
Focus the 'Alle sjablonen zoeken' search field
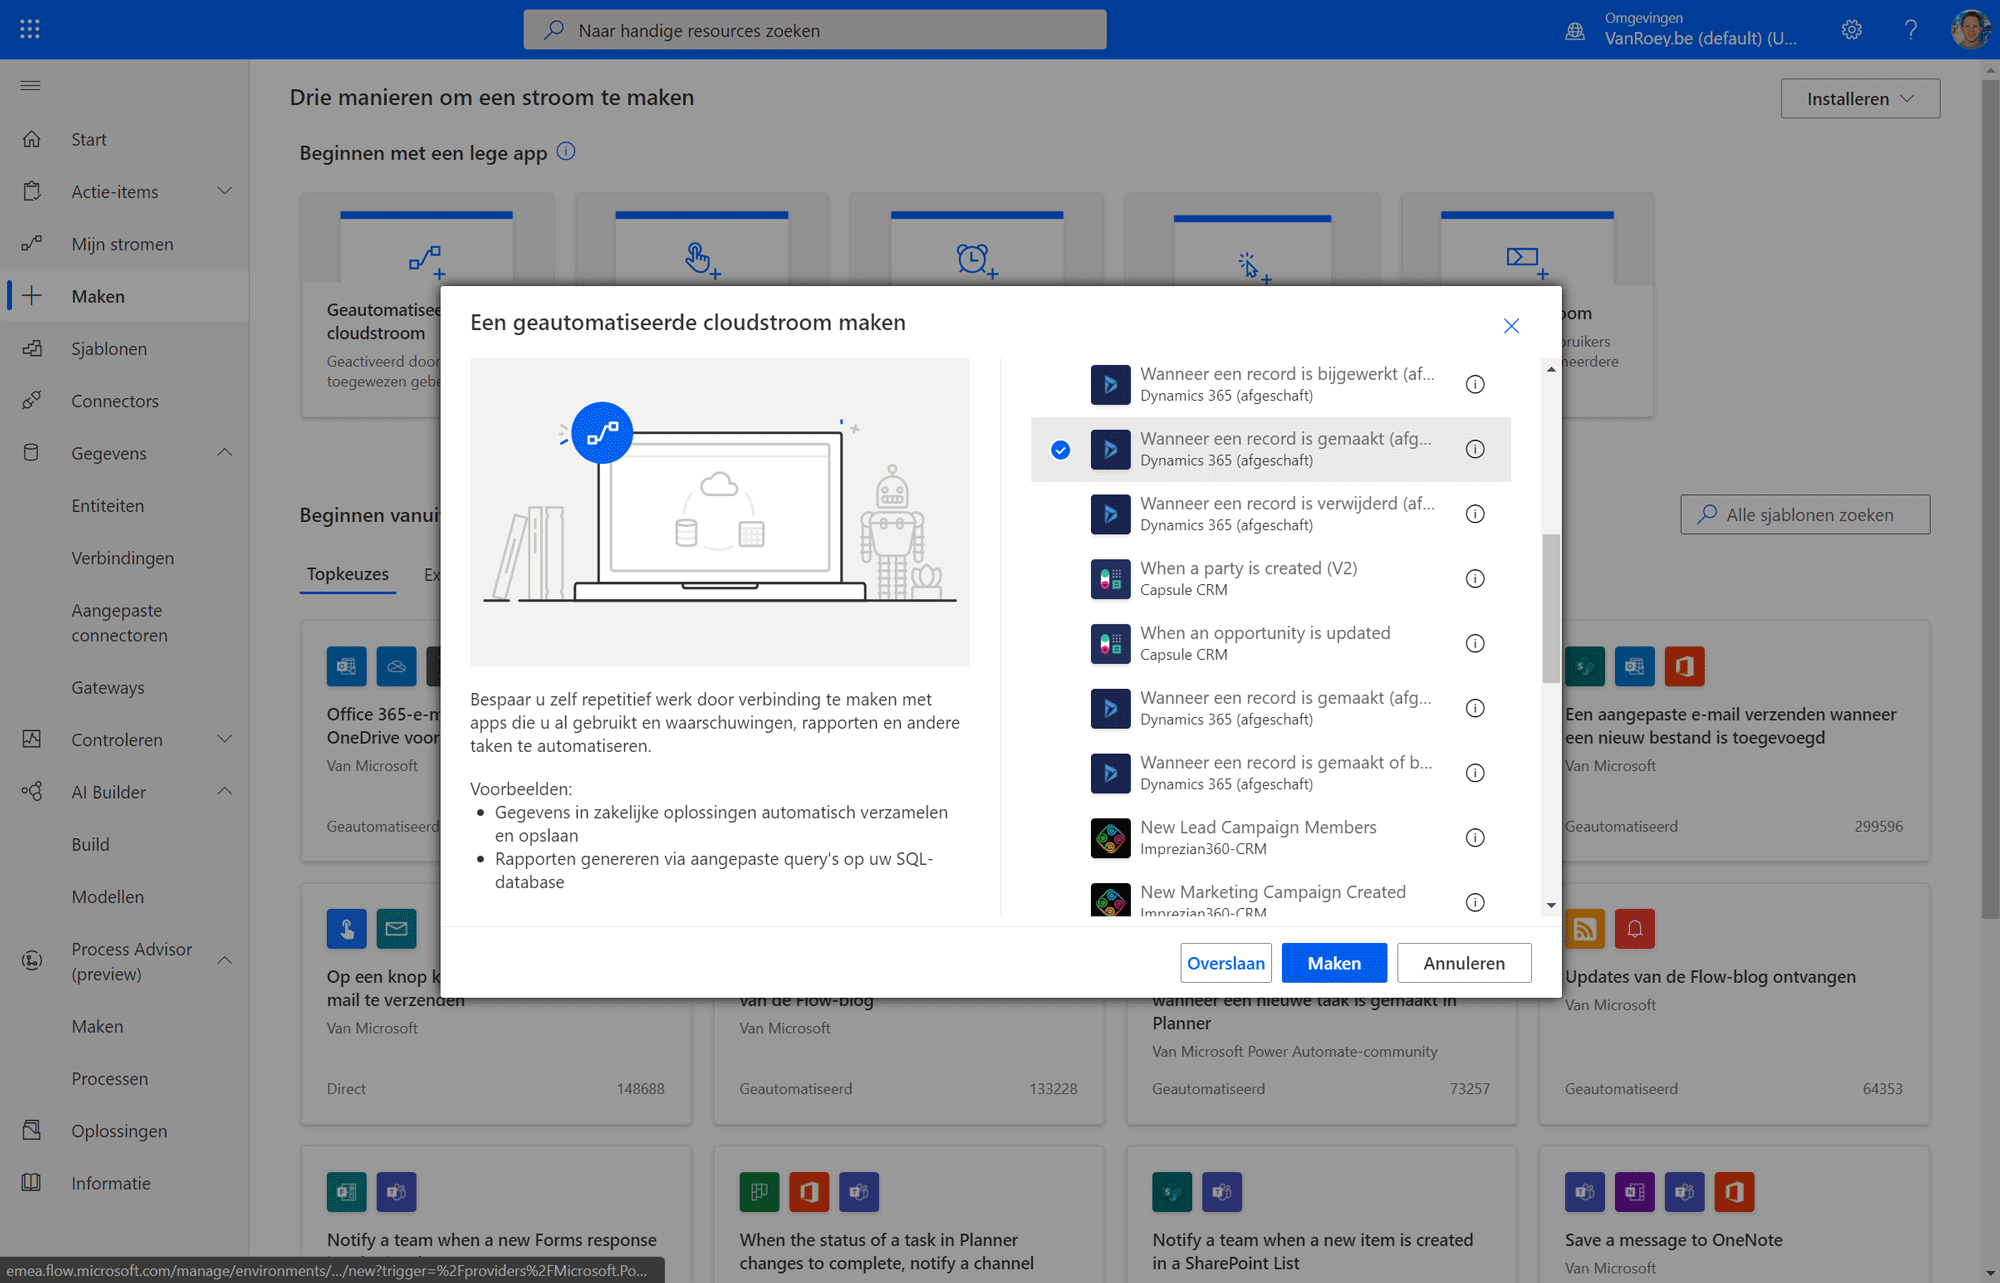(1805, 514)
